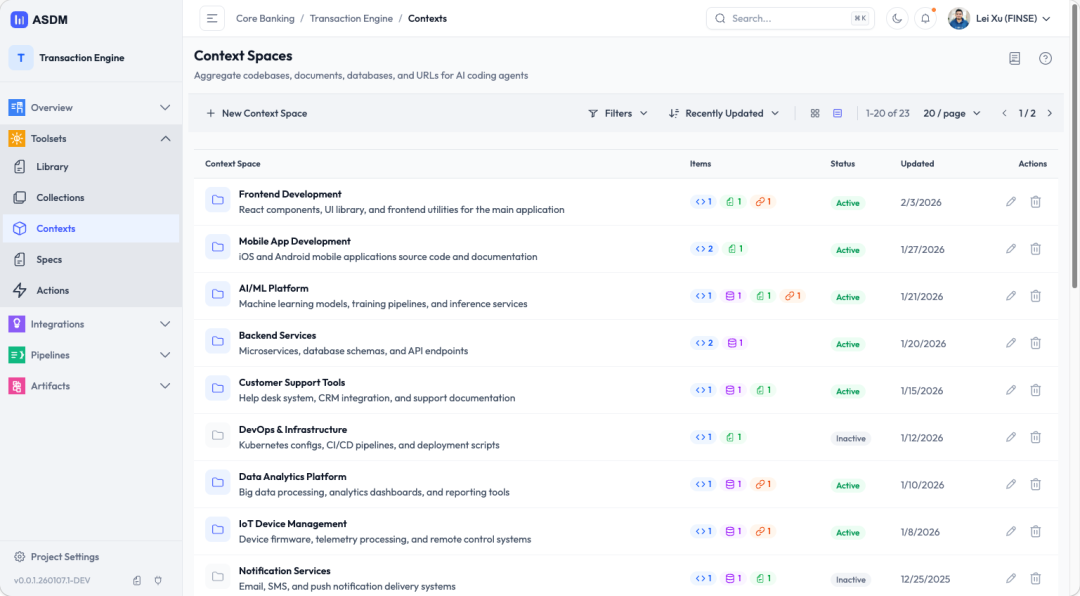Screen dimensions: 1080x596
Task: Edit the Frontend Development context space
Action: click(x=1010, y=202)
